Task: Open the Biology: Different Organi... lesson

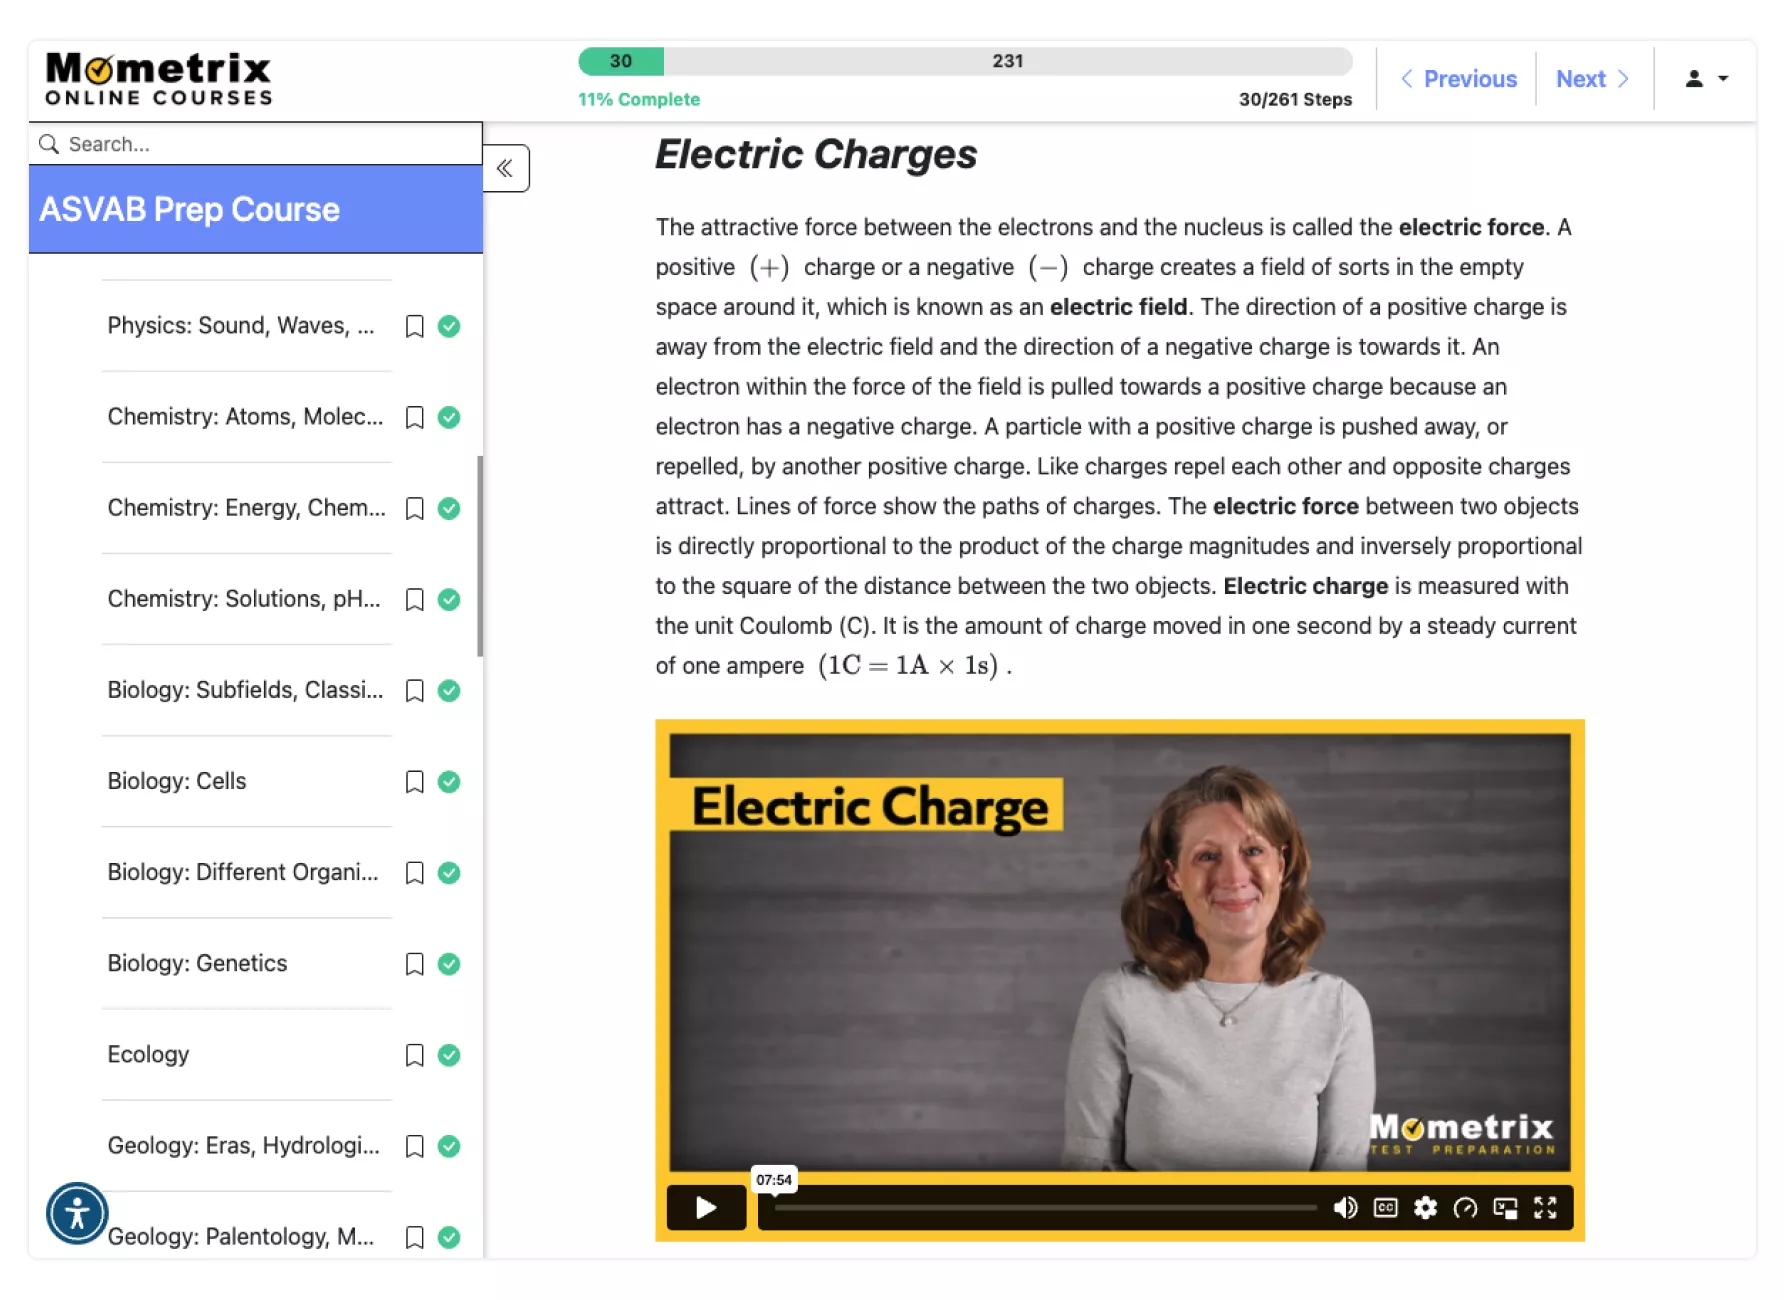Action: [x=243, y=872]
